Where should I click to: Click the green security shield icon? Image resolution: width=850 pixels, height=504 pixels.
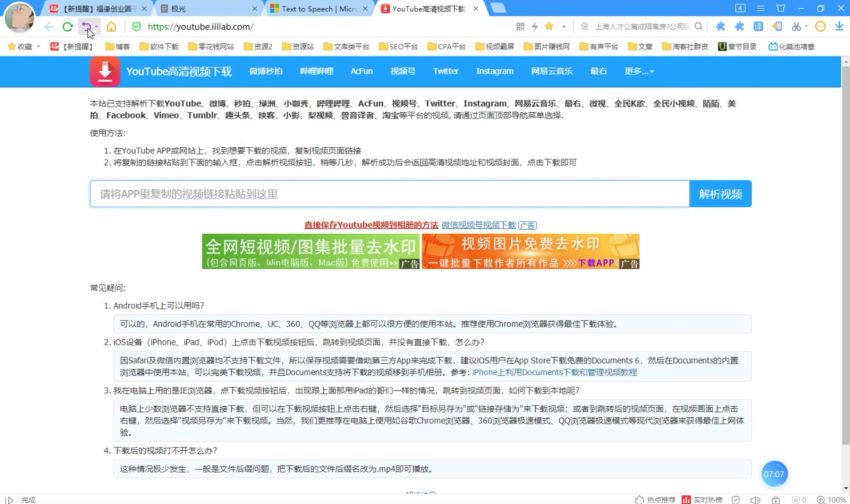[136, 27]
